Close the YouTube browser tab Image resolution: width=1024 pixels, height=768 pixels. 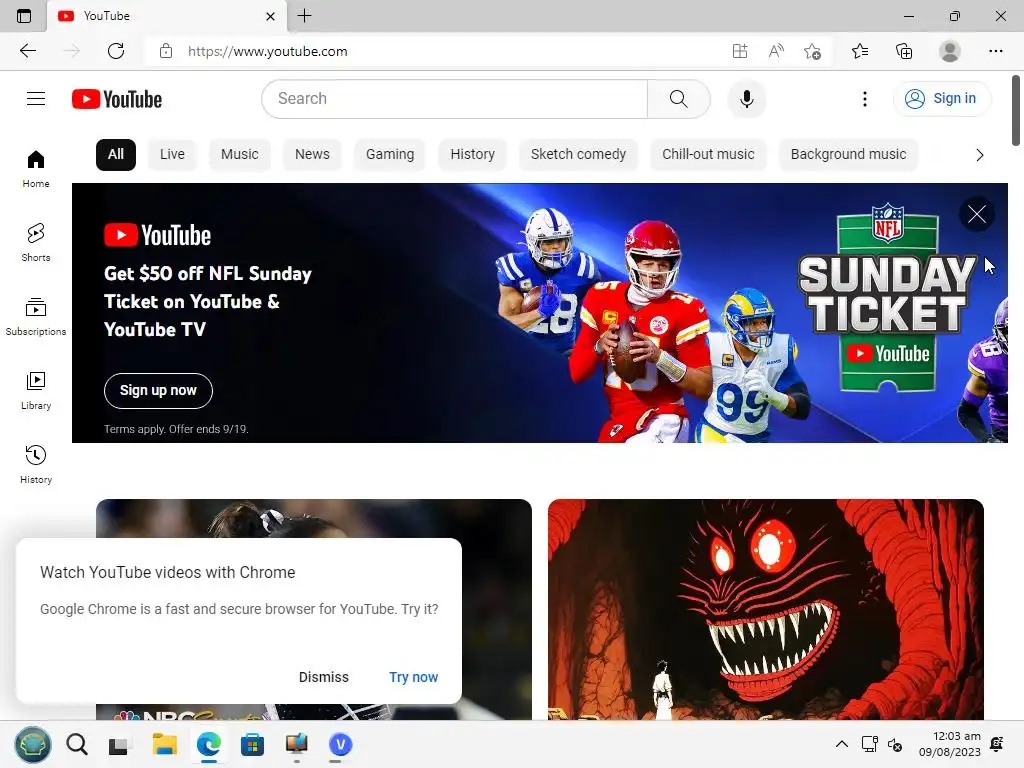(x=270, y=16)
